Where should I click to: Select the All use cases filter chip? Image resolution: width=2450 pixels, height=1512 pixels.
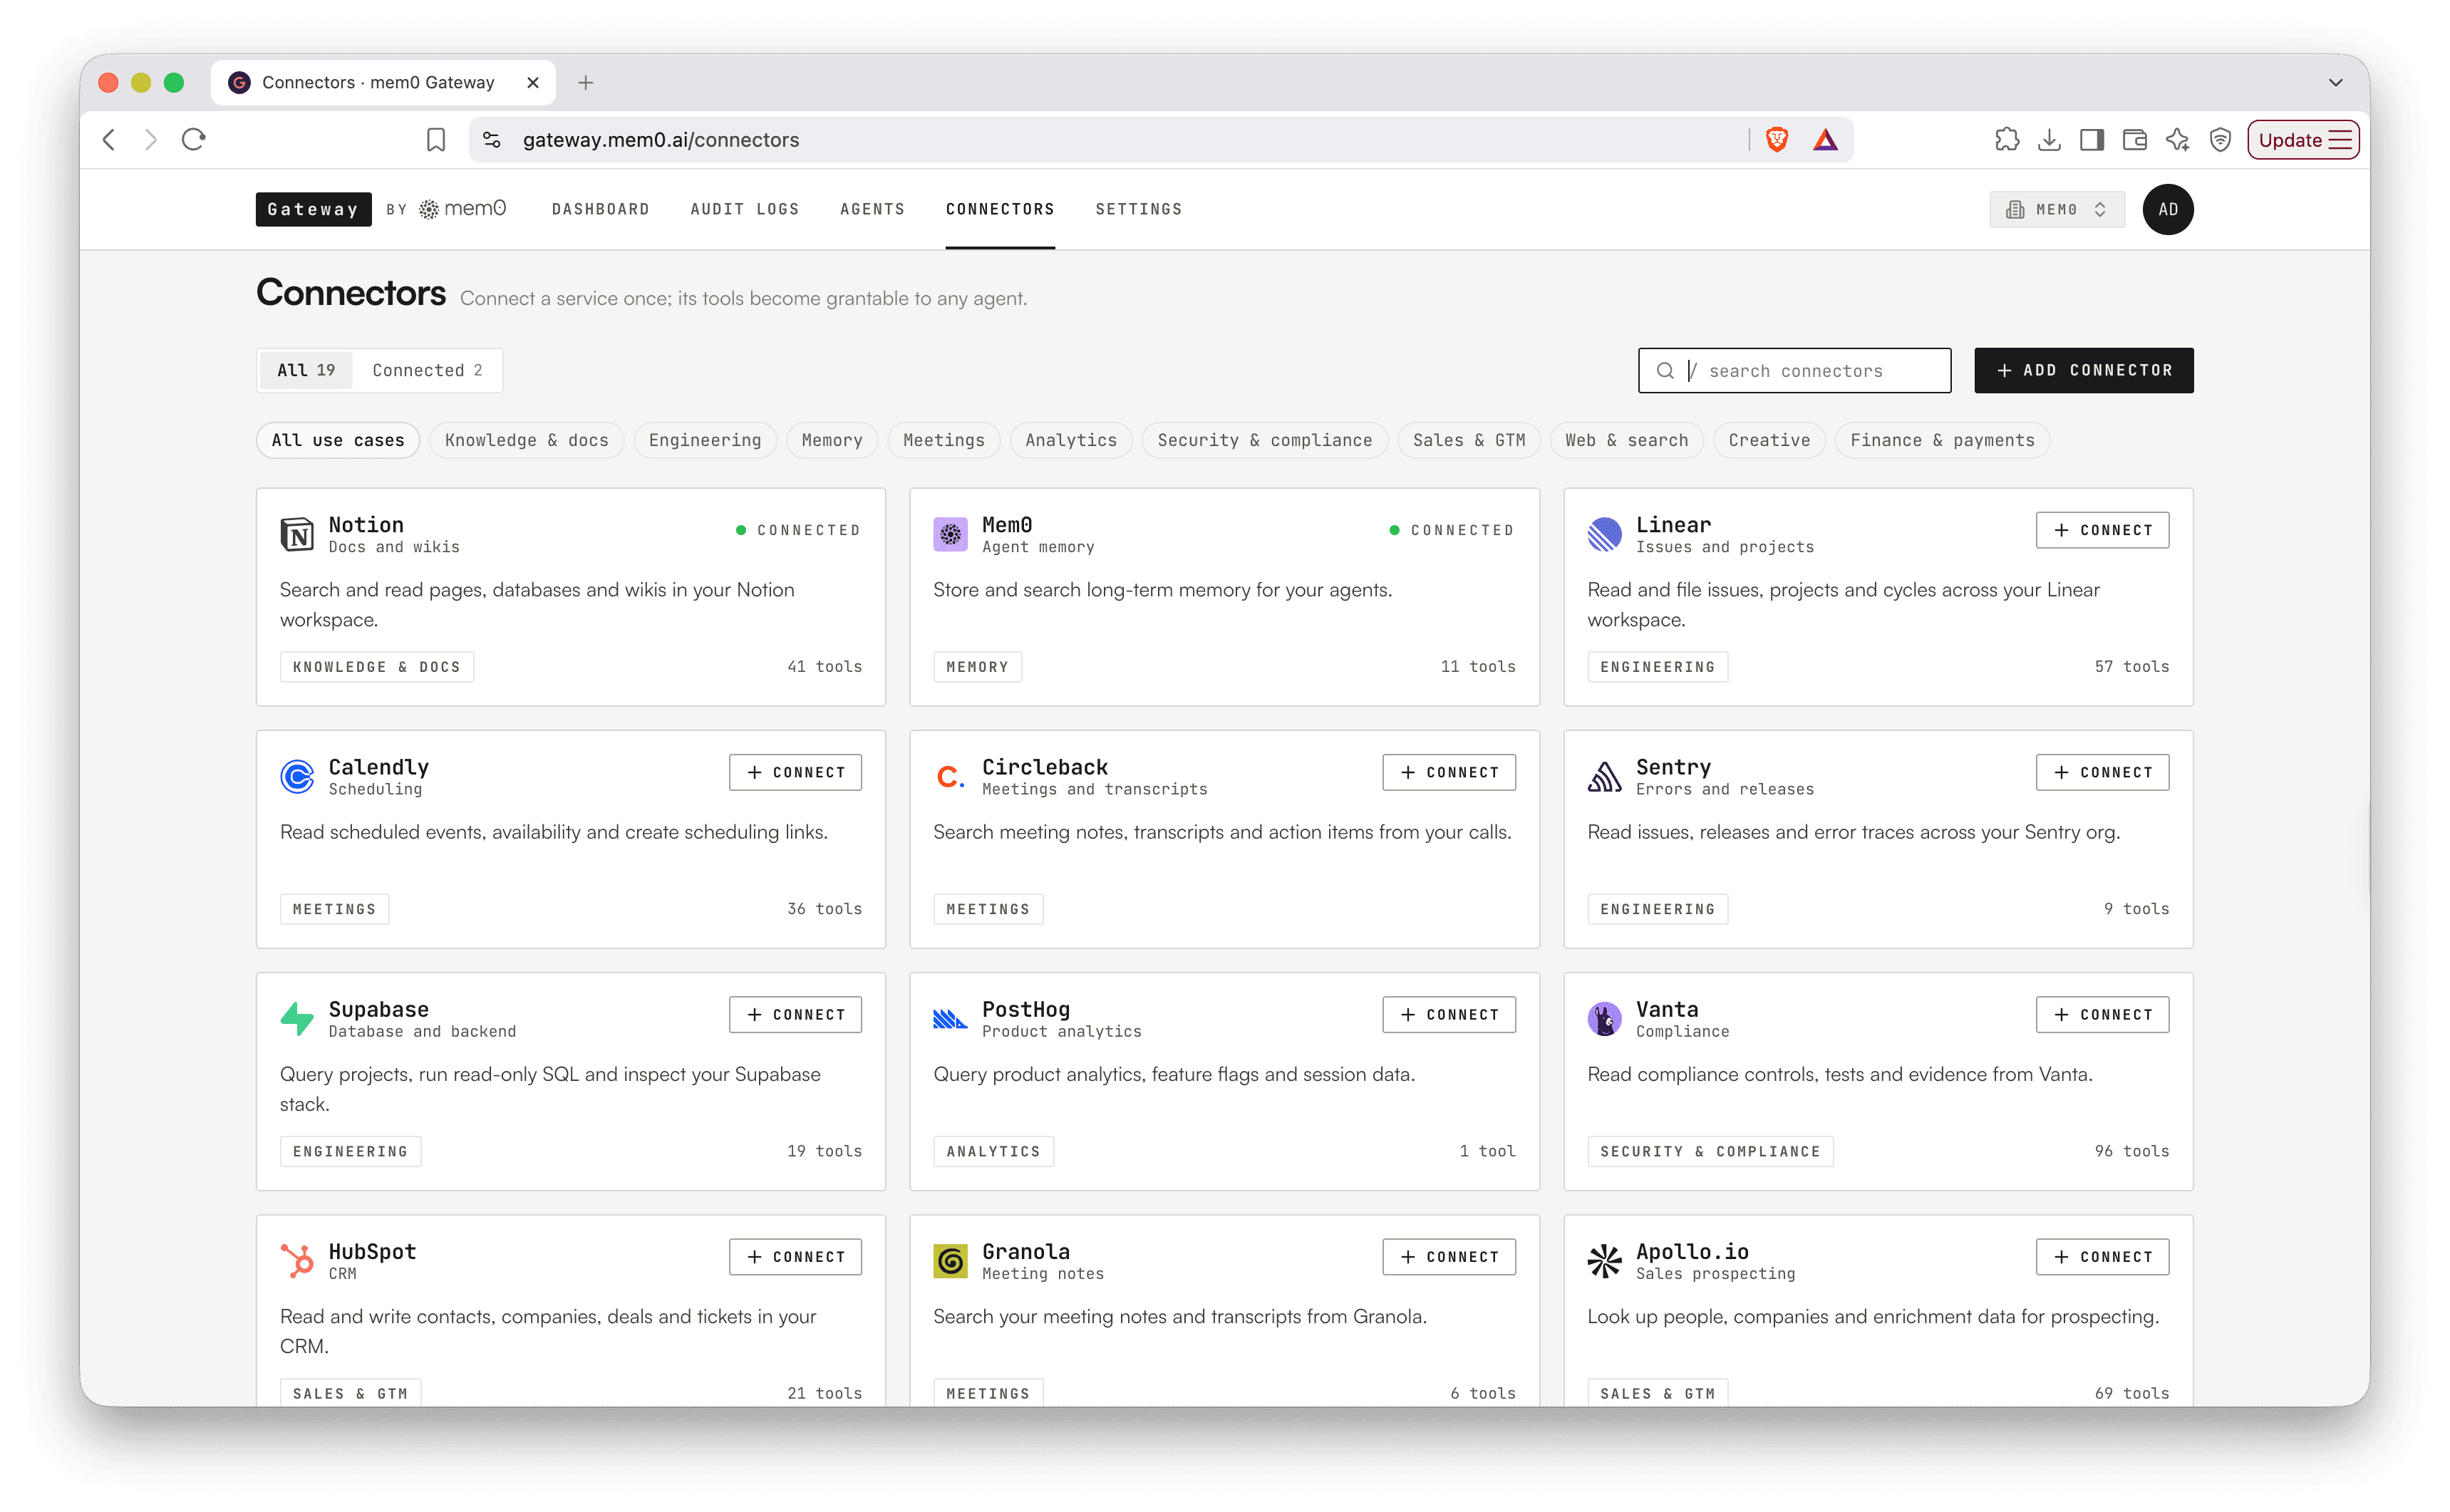pos(338,440)
